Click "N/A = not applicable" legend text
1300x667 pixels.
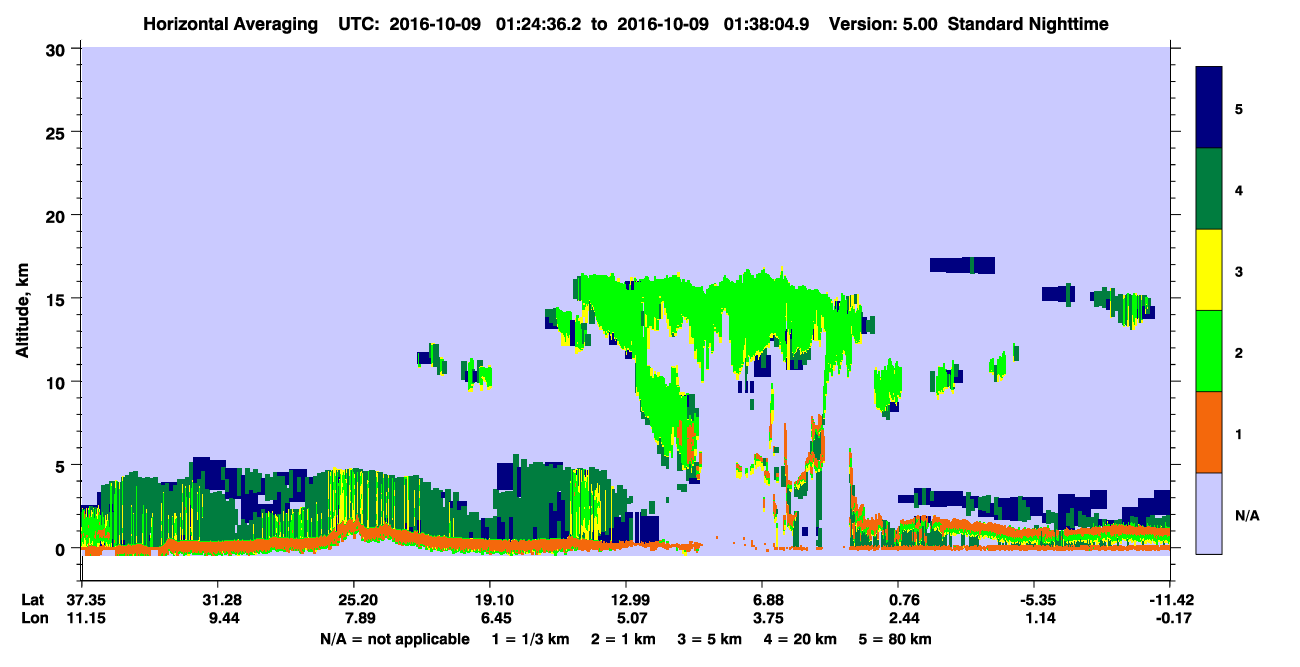(394, 639)
